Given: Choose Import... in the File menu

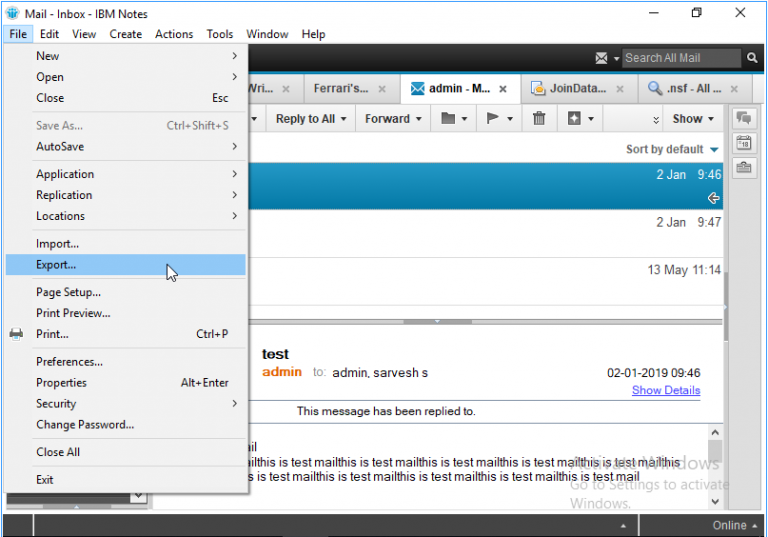Looking at the screenshot, I should pos(57,244).
